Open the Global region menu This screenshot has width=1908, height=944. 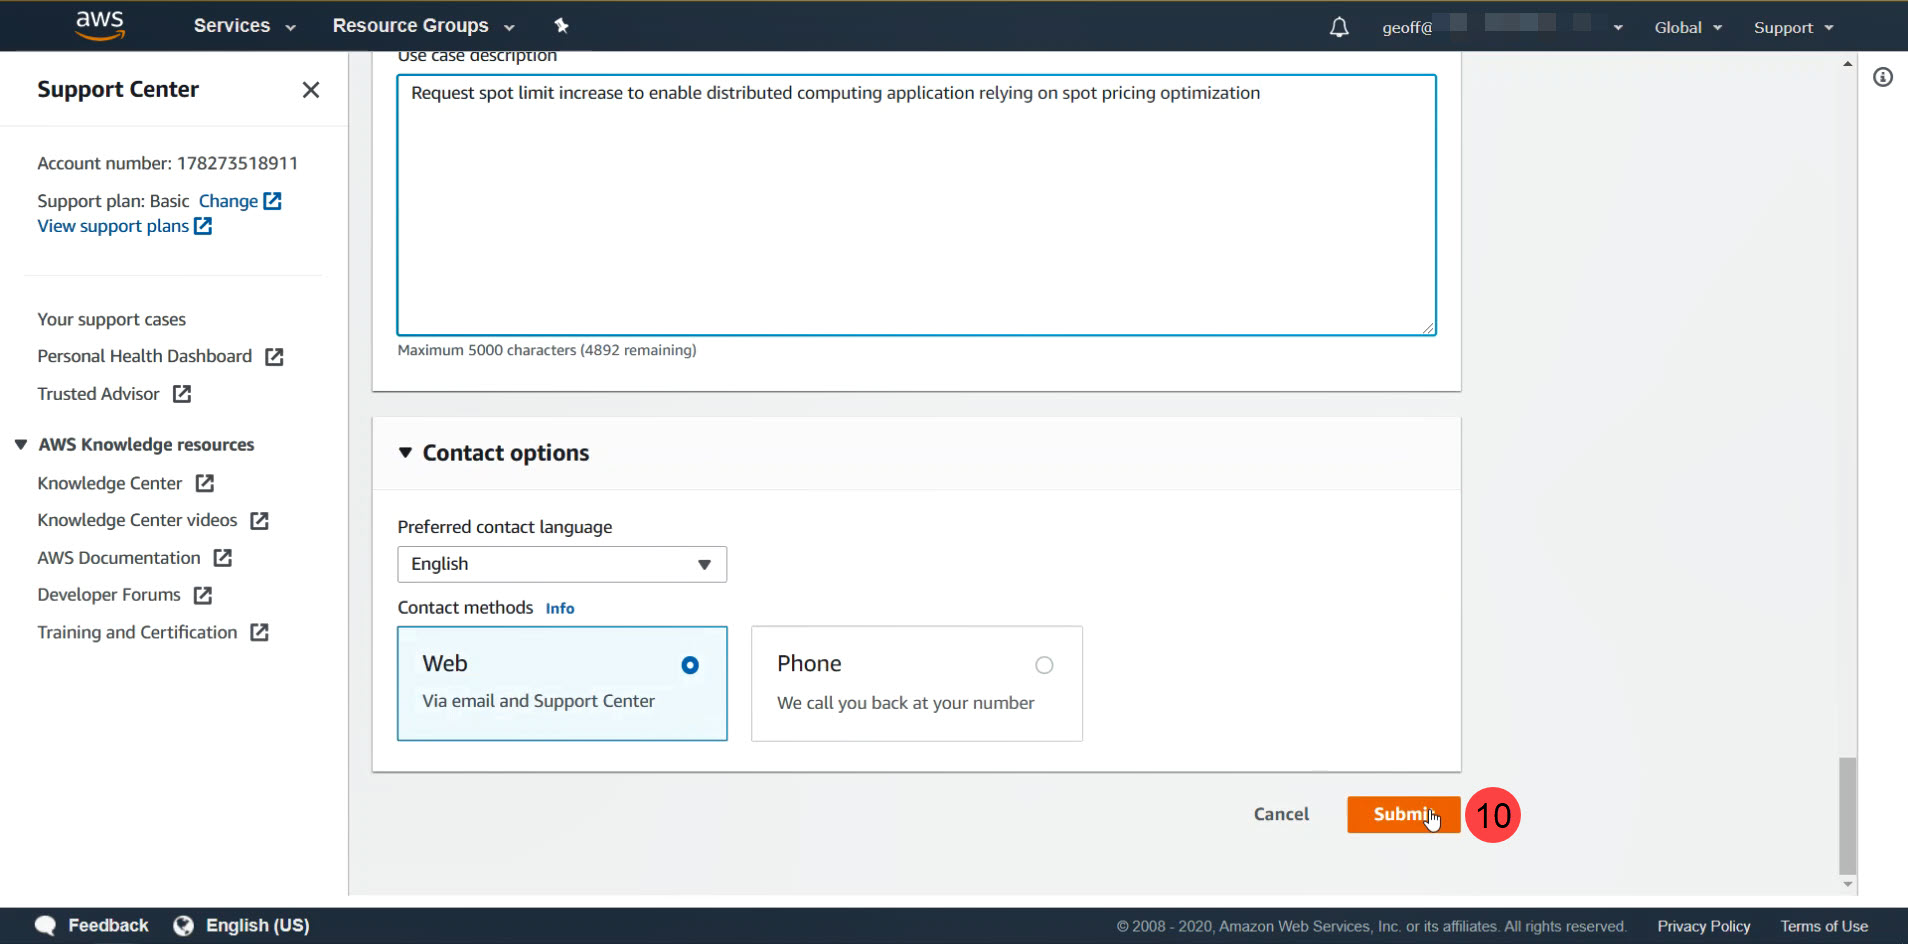[1688, 27]
